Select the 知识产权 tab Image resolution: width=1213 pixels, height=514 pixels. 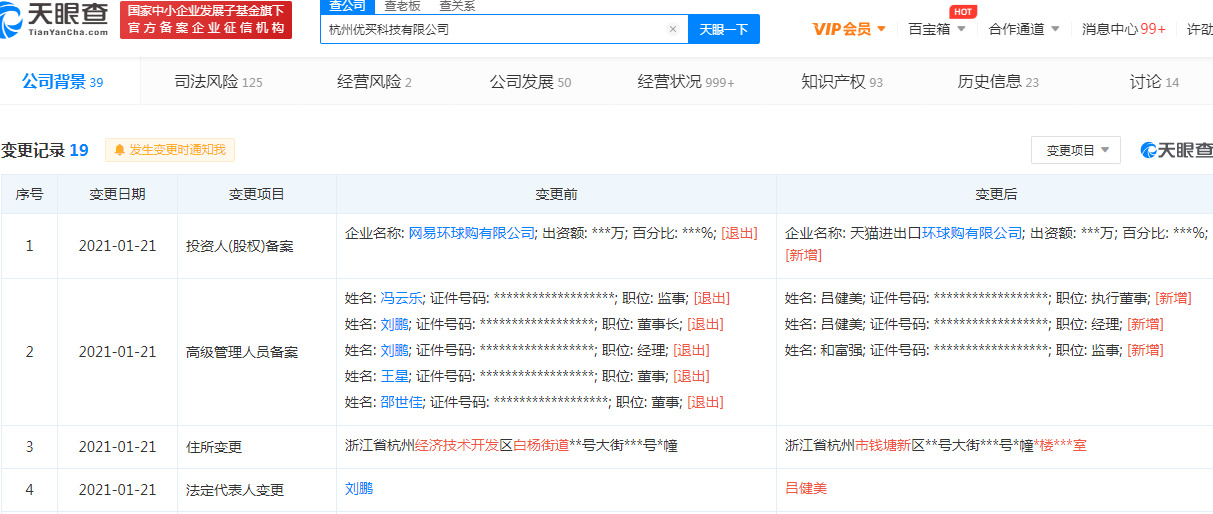click(x=842, y=82)
